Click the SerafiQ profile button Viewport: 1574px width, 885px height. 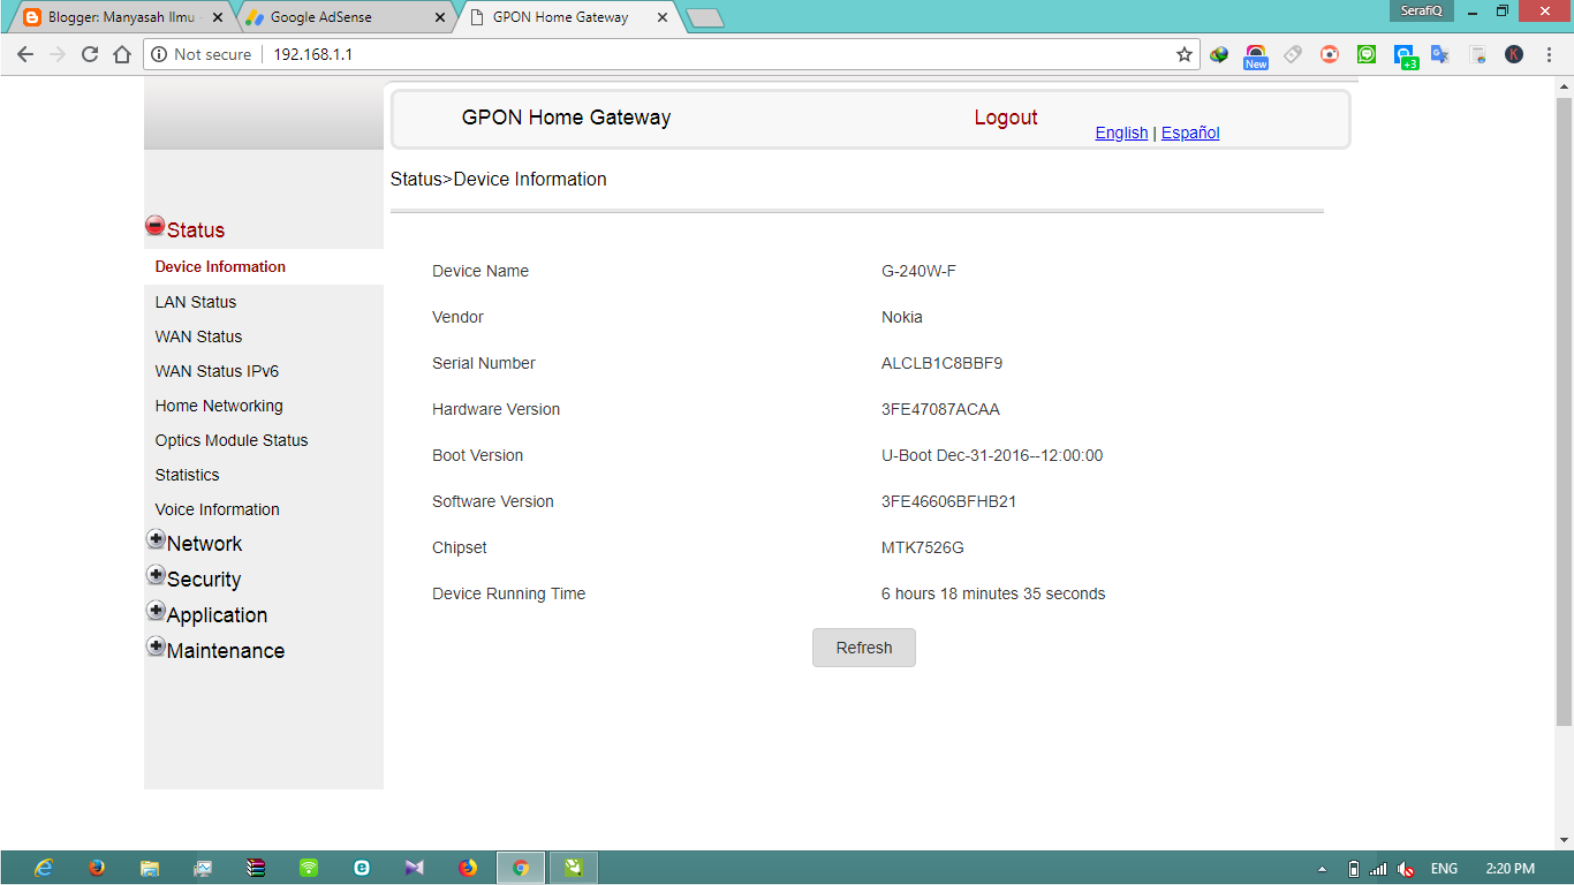[x=1421, y=11]
